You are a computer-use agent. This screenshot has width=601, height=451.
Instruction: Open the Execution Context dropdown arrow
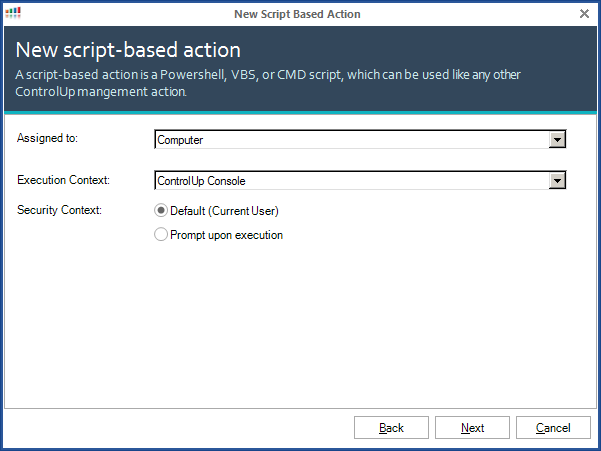(558, 181)
